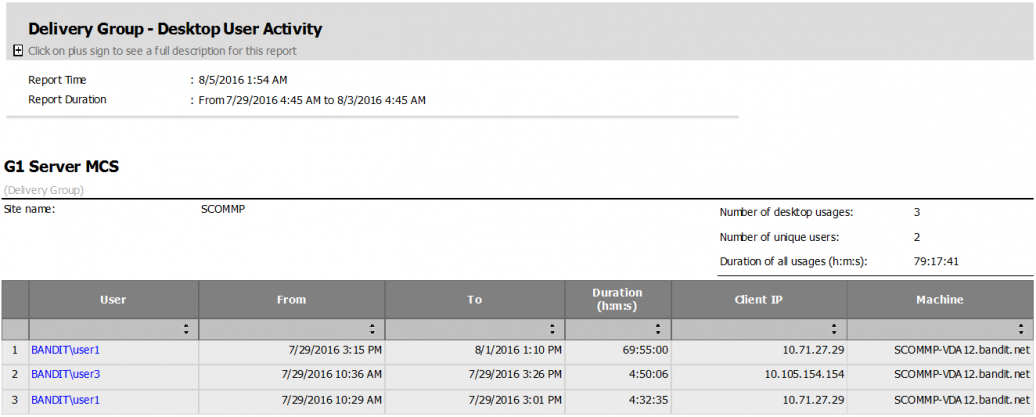Sort by the Duration column arrows
The height and width of the screenshot is (417, 1036).
coord(658,329)
